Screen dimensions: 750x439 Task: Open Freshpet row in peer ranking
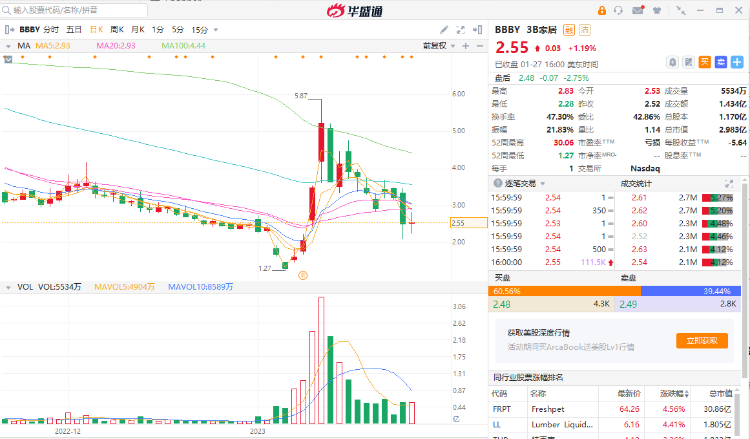pyautogui.click(x=614, y=409)
